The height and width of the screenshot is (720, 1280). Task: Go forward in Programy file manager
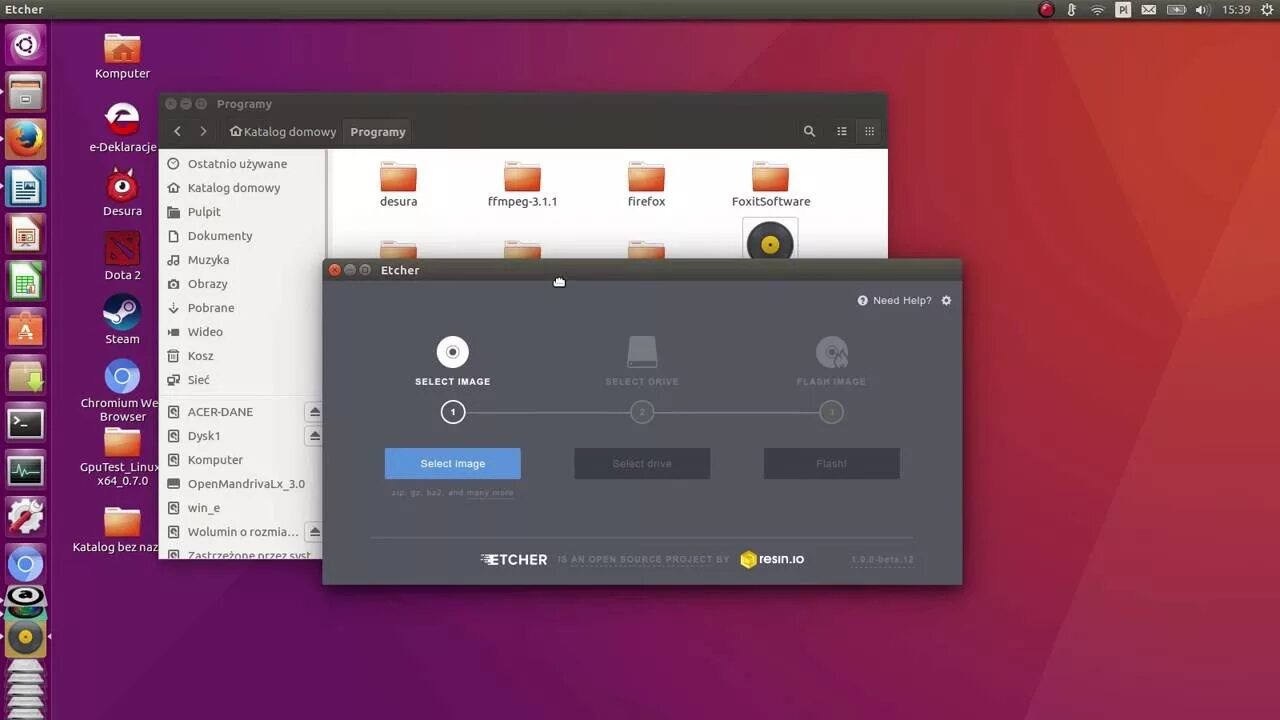click(x=203, y=131)
